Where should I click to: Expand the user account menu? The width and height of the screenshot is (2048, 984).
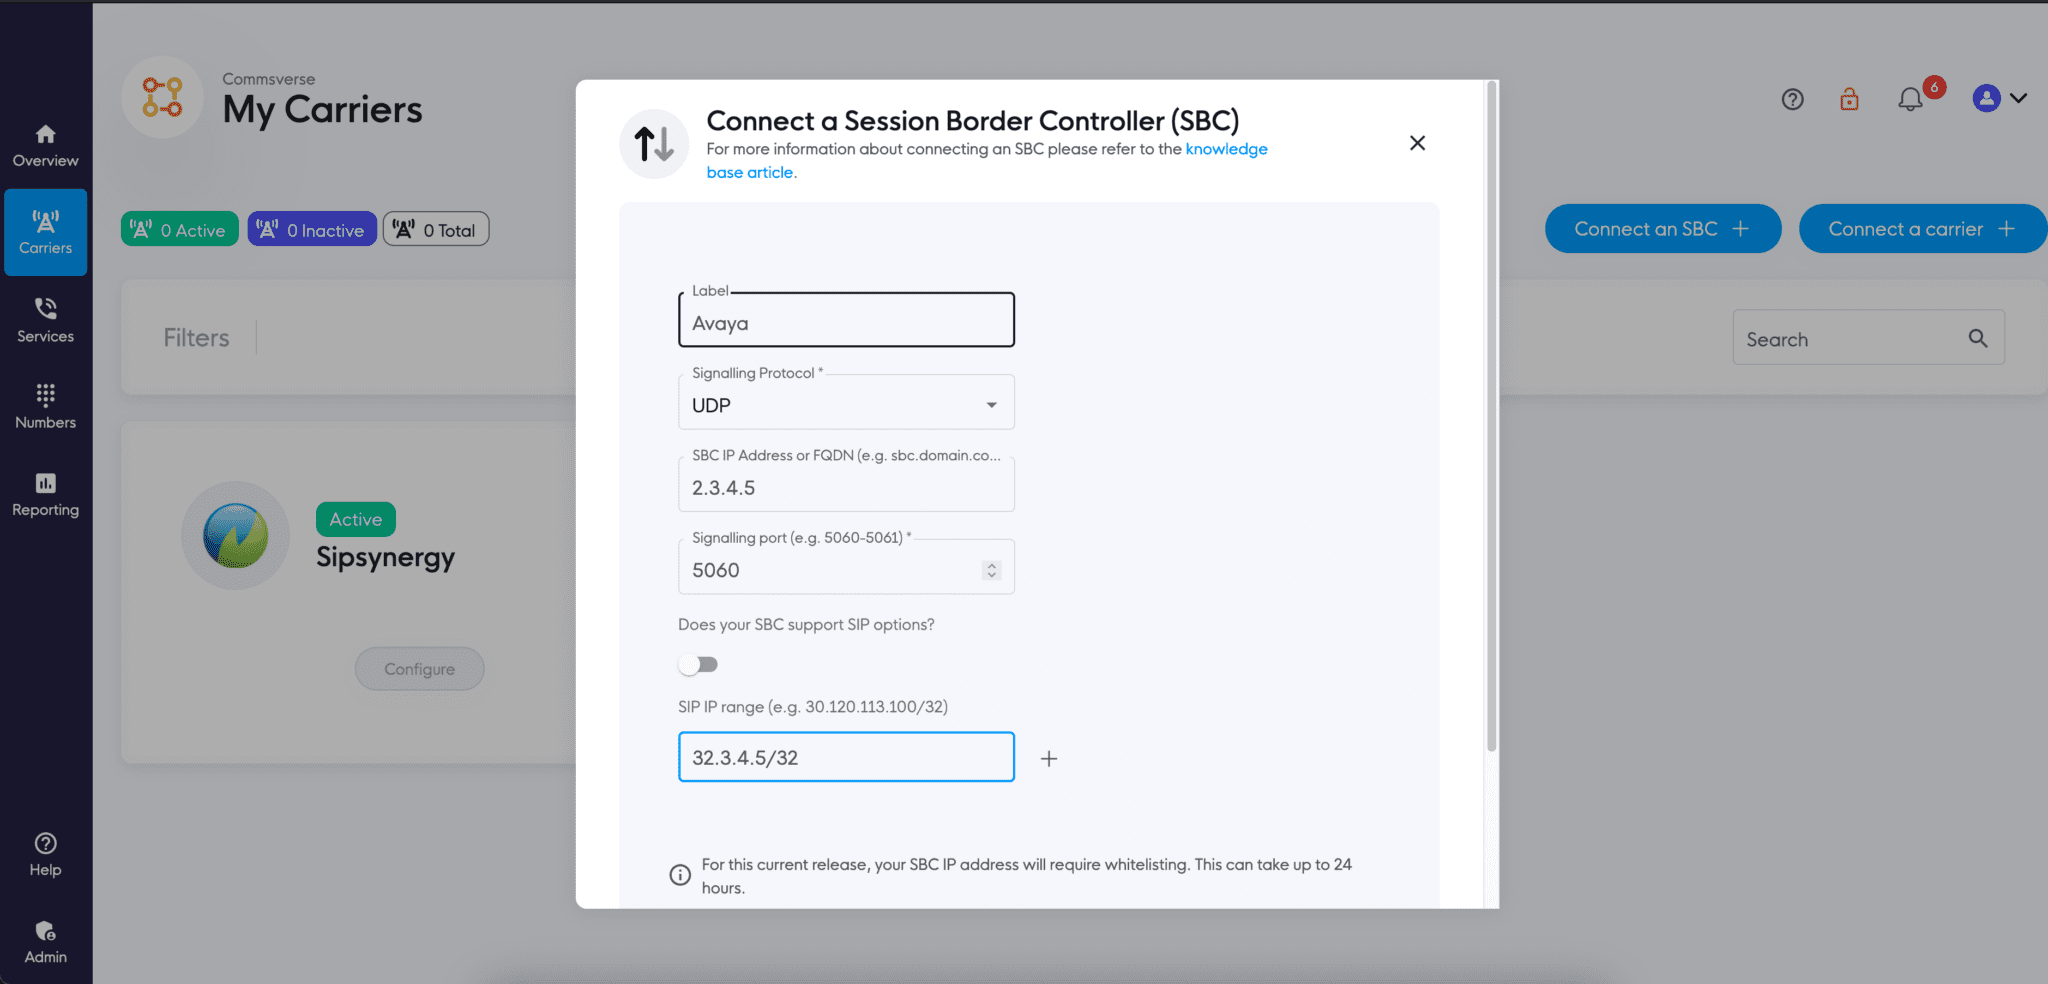coord(2000,98)
